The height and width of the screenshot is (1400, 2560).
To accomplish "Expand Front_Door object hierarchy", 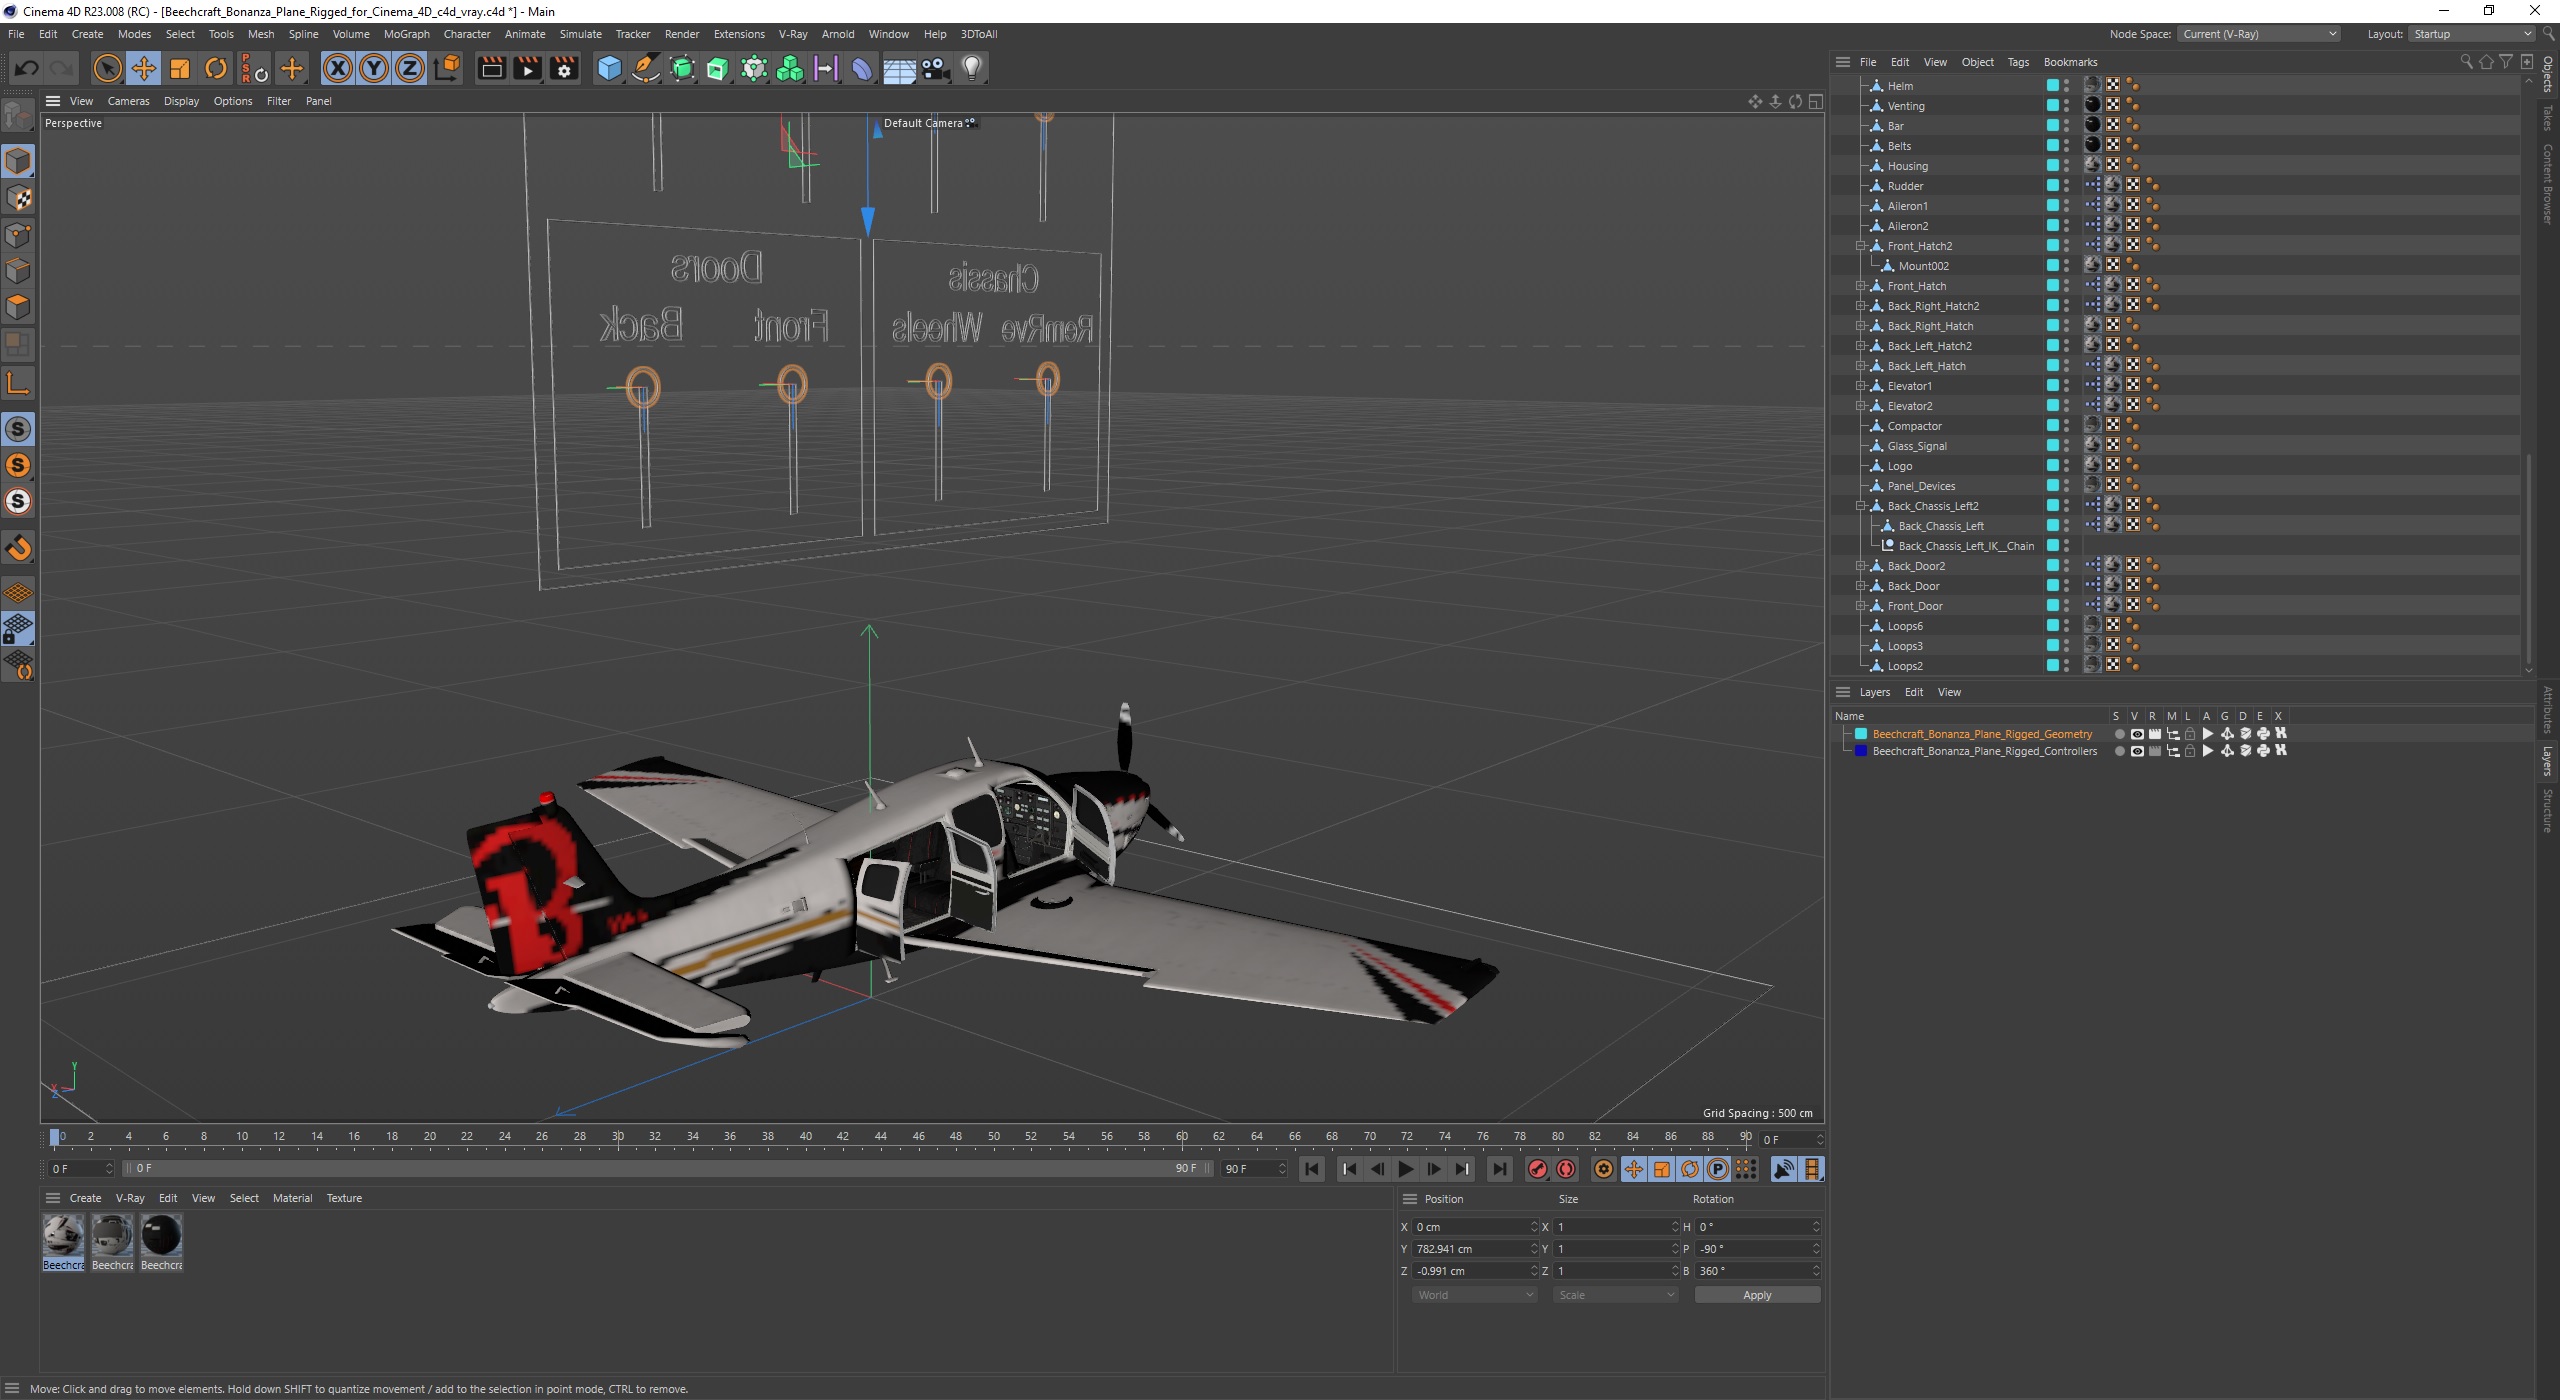I will (x=1861, y=606).
